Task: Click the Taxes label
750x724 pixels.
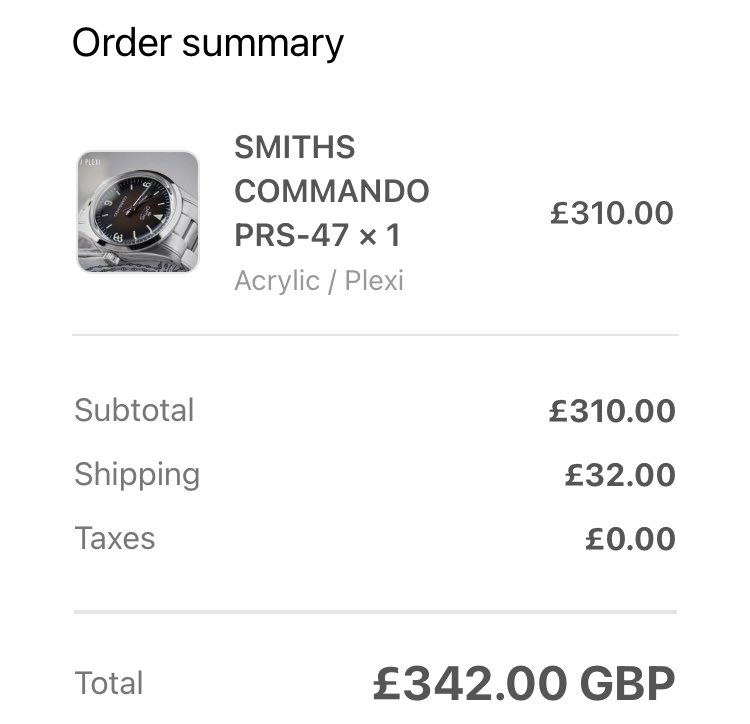Action: pyautogui.click(x=115, y=538)
